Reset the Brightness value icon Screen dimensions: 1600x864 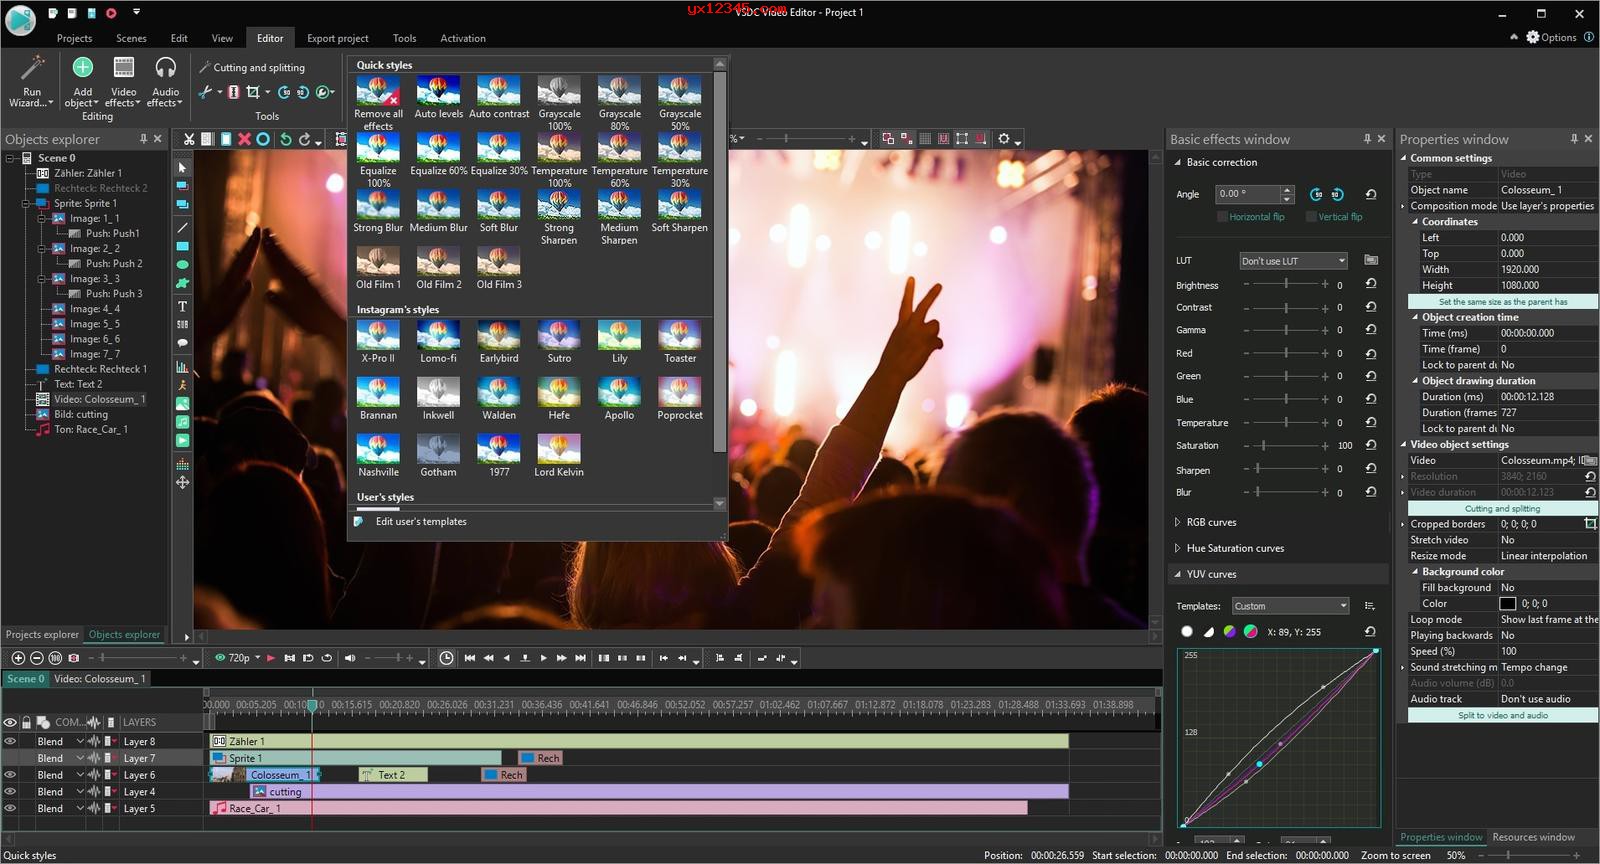click(x=1370, y=284)
